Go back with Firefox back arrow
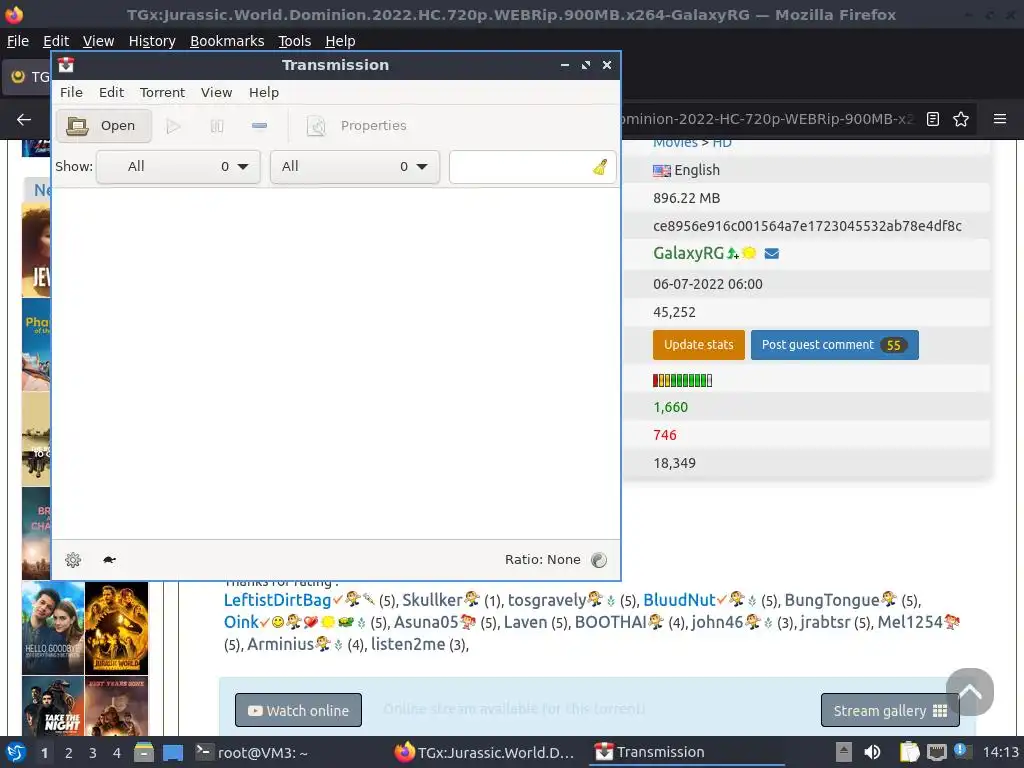This screenshot has width=1024, height=768. coord(24,120)
